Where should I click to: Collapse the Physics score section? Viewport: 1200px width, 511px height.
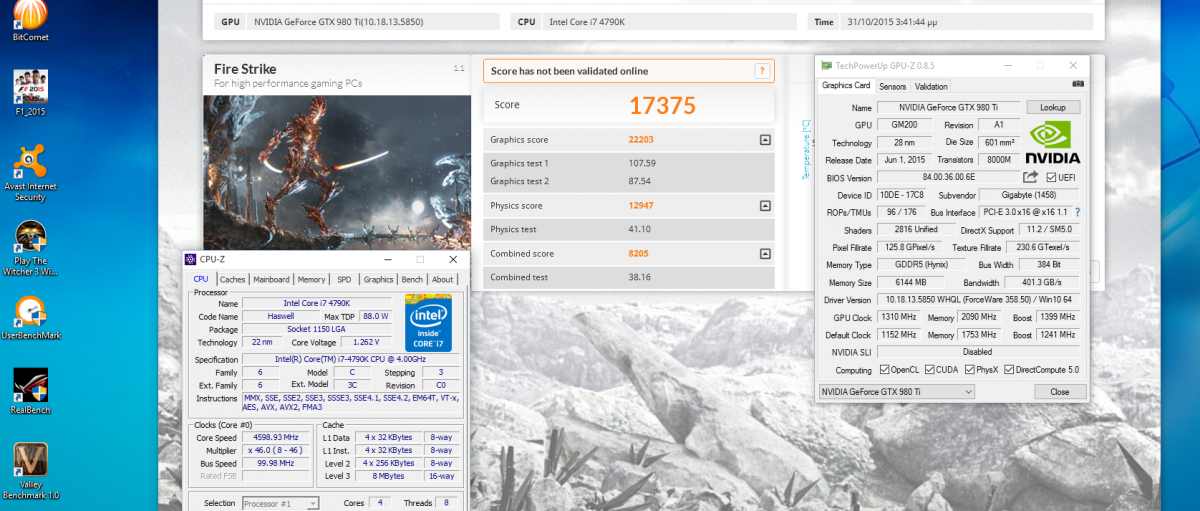click(x=765, y=206)
